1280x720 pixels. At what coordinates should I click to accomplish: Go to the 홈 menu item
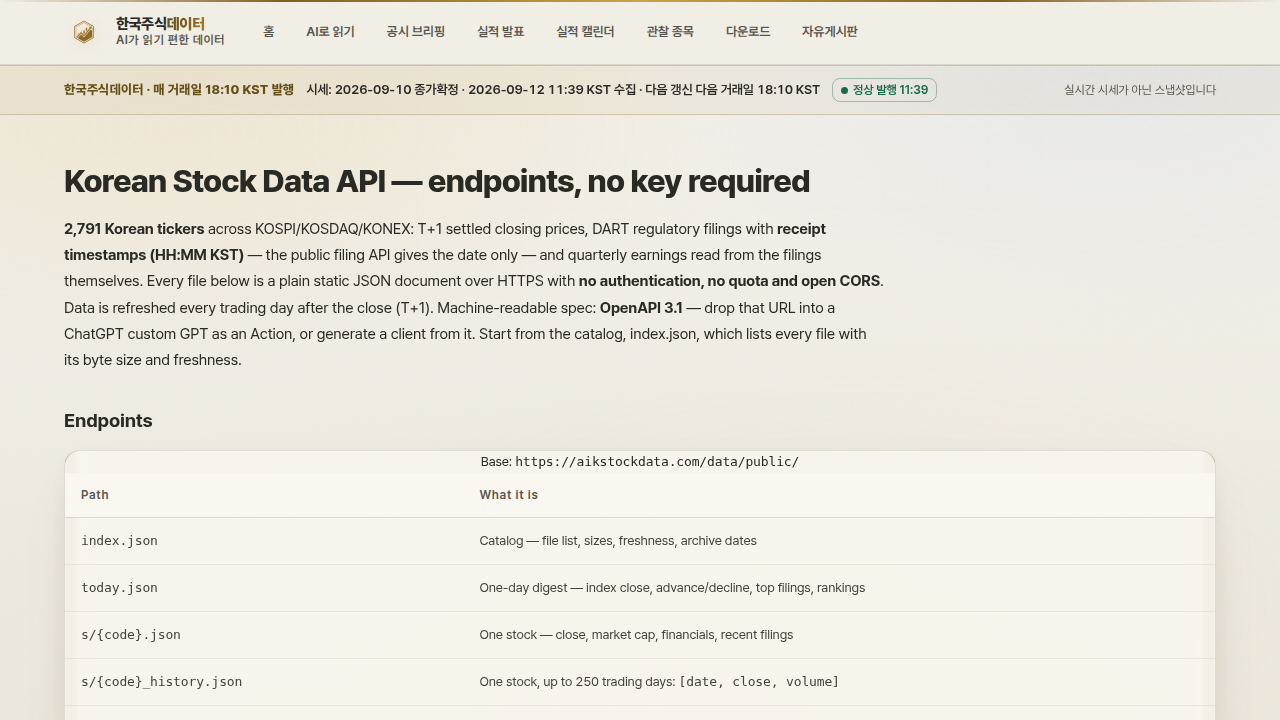tap(269, 32)
